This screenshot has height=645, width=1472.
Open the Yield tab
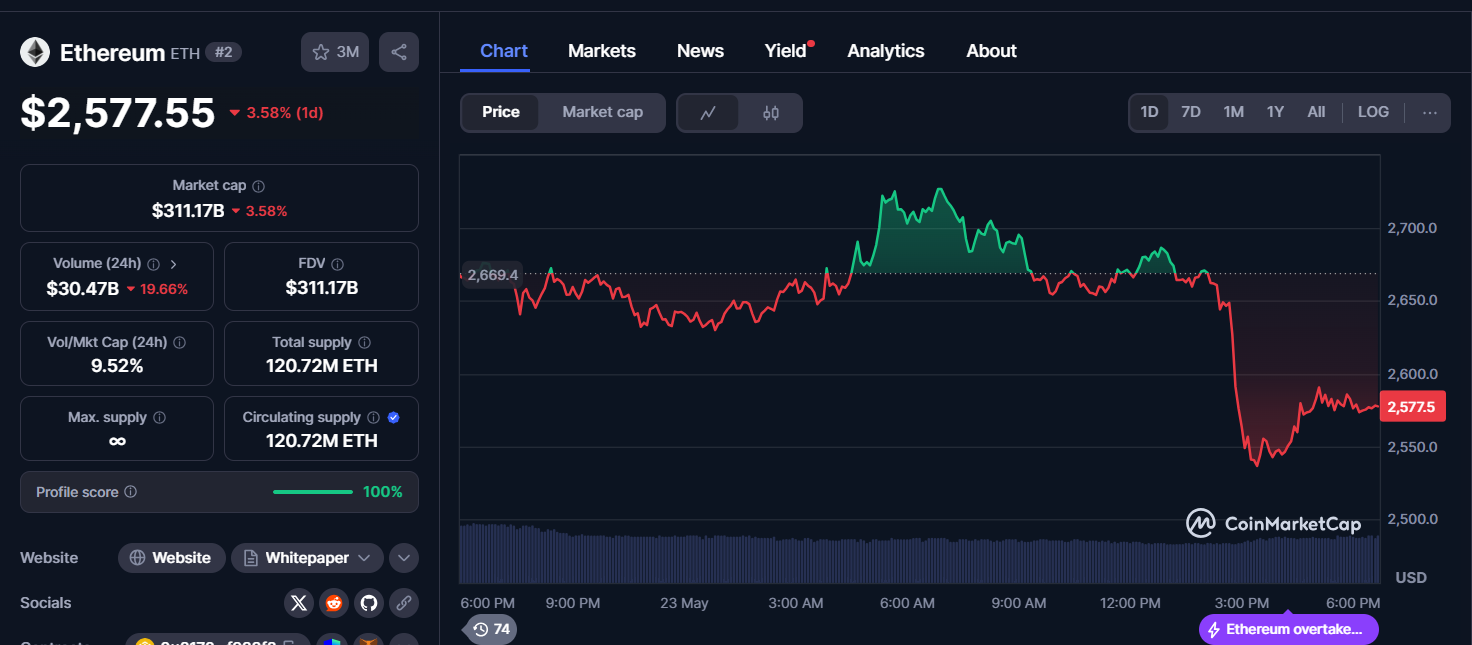click(786, 51)
